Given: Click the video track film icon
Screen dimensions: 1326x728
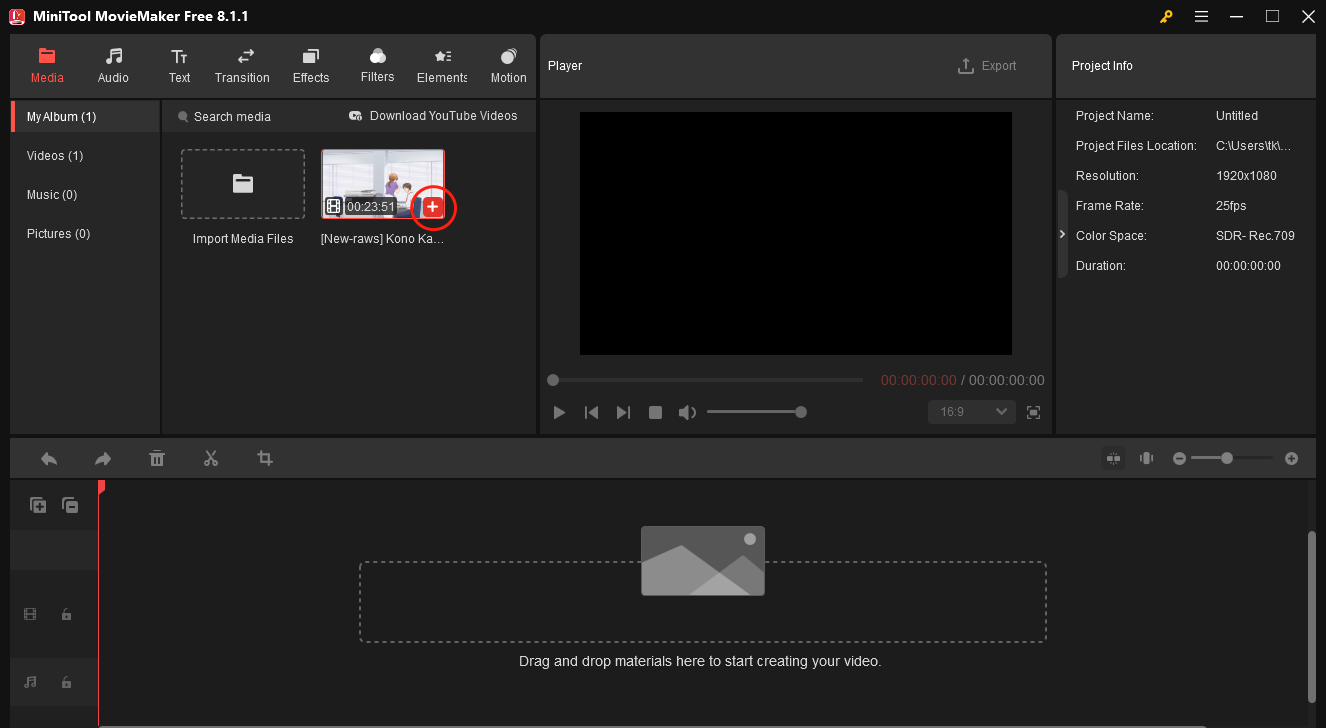Looking at the screenshot, I should tap(30, 614).
